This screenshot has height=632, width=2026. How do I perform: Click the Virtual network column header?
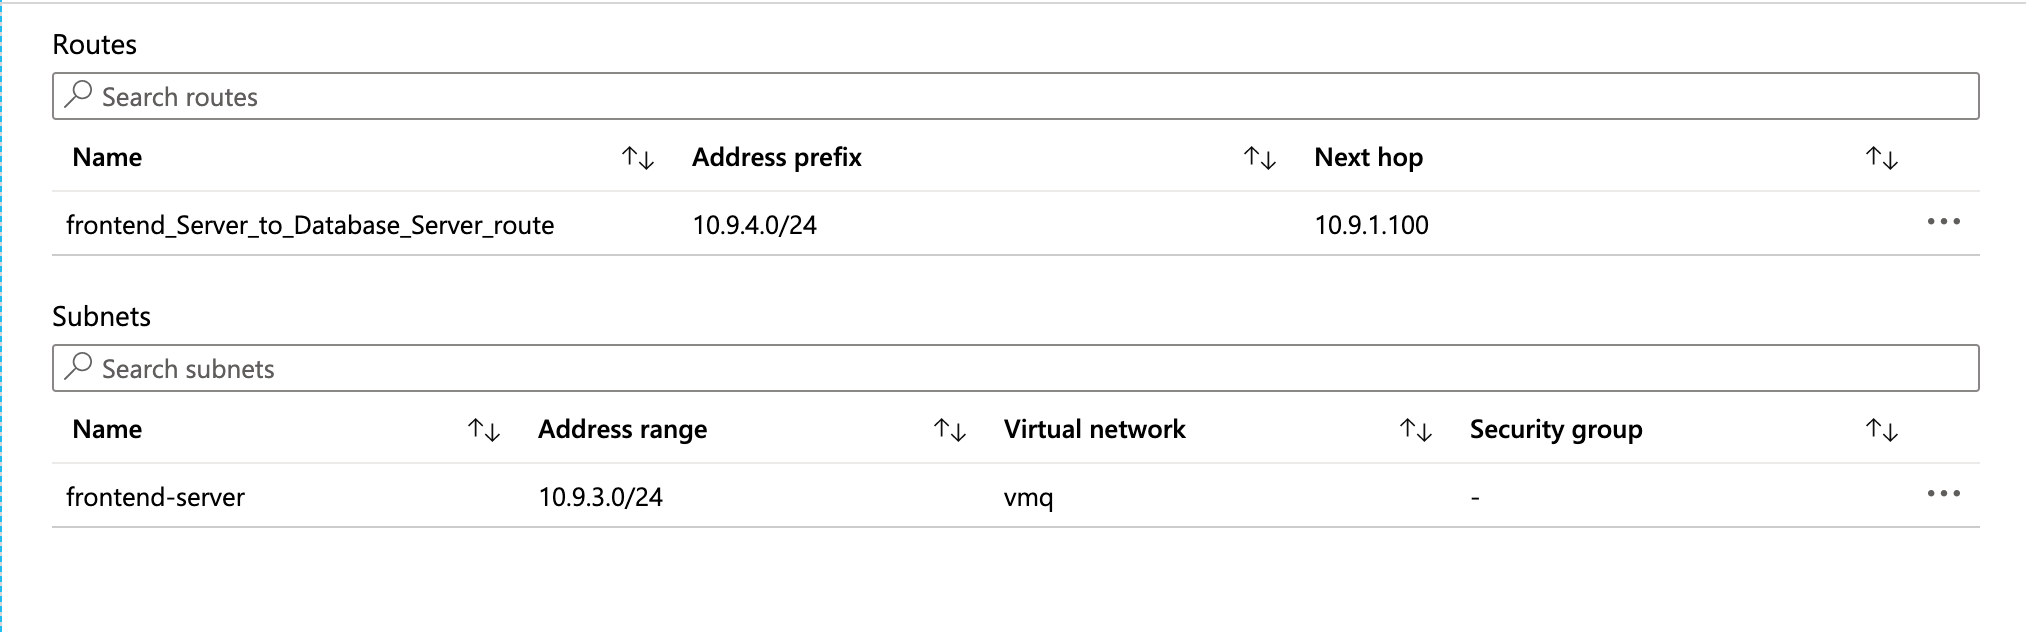coord(1094,430)
